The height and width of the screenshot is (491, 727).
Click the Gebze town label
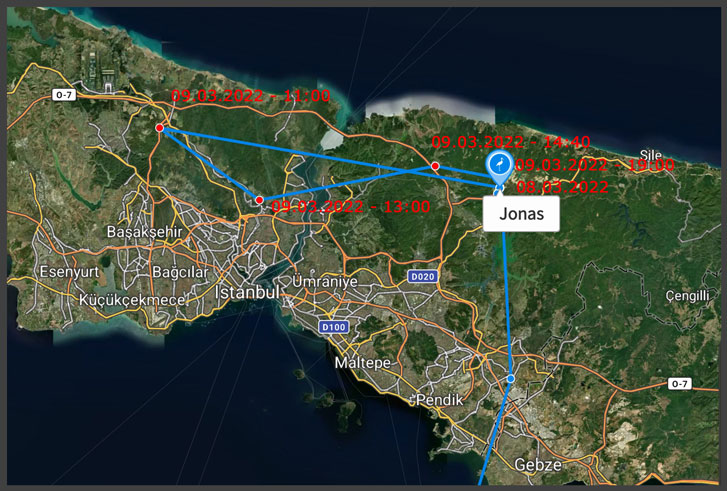point(538,465)
